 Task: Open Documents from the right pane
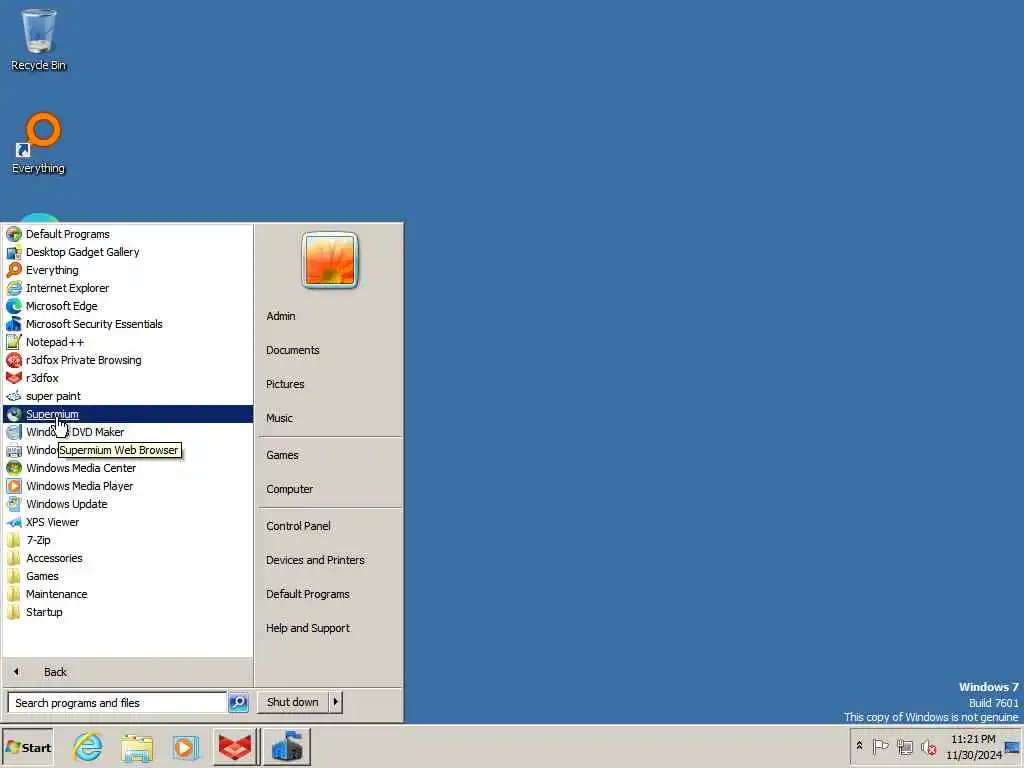click(330, 350)
